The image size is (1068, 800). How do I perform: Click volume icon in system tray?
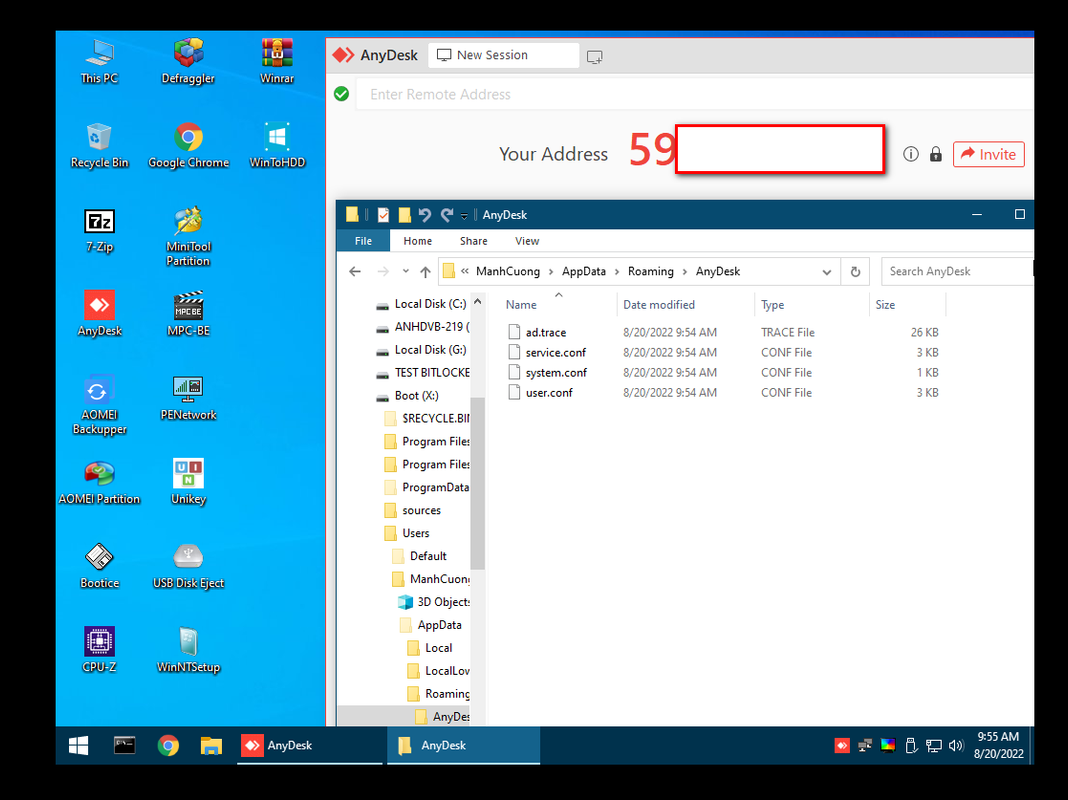(956, 746)
